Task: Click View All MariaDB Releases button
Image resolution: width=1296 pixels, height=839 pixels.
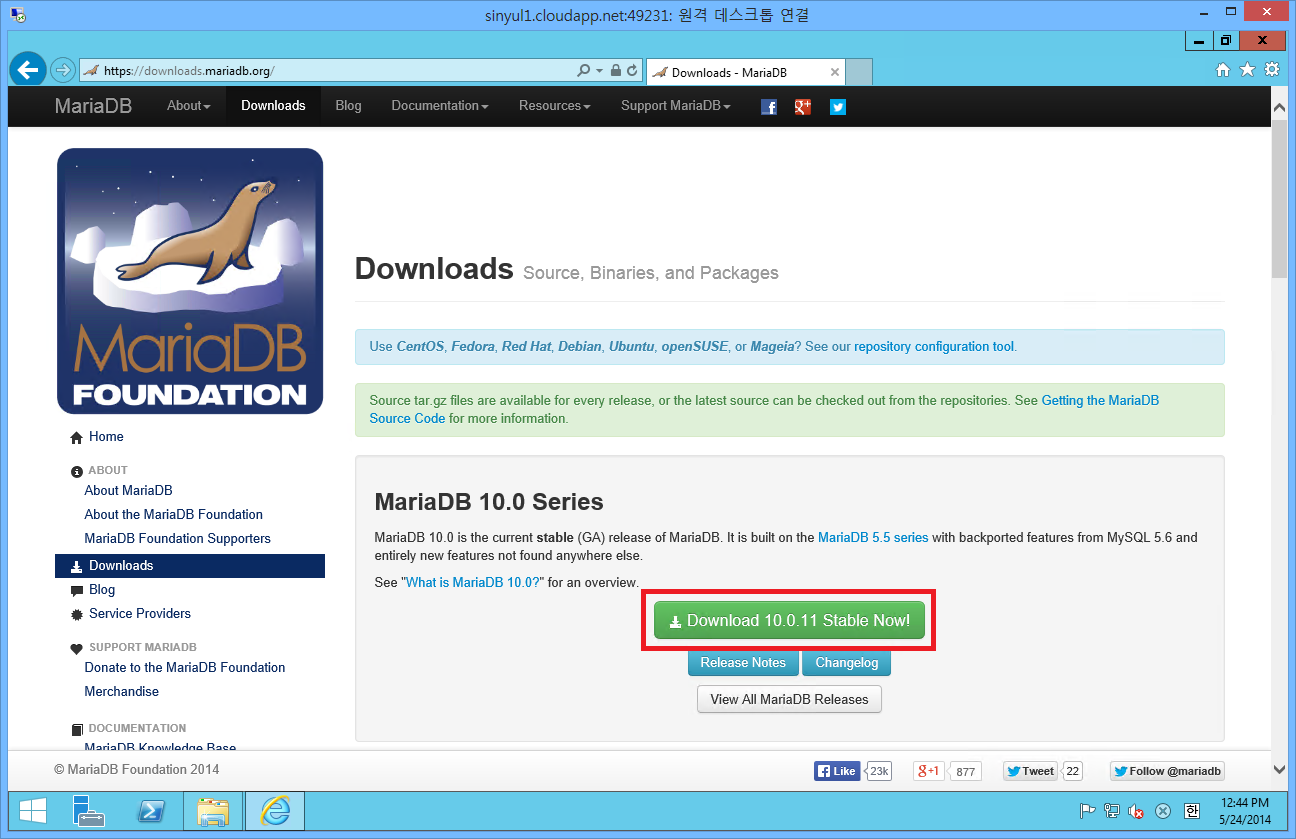Action: coord(790,699)
